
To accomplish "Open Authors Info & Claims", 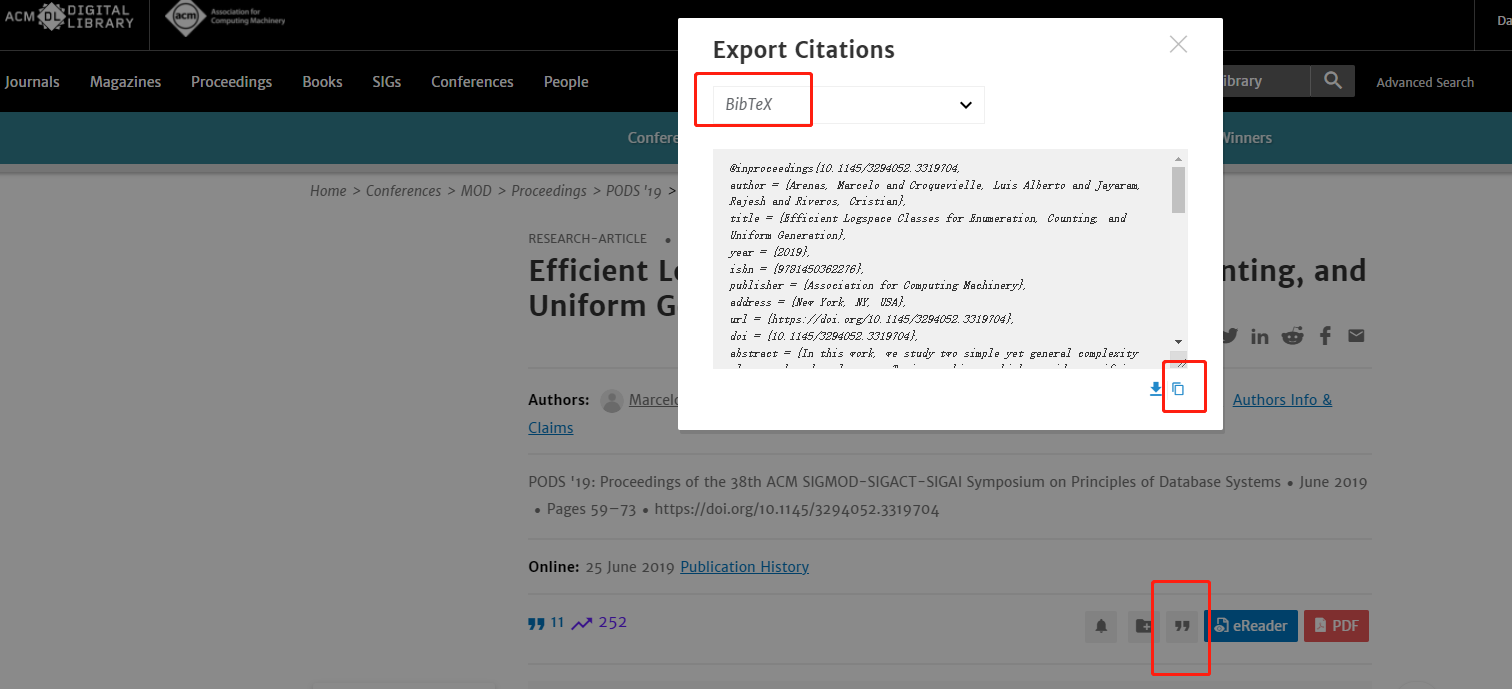I will (1282, 399).
